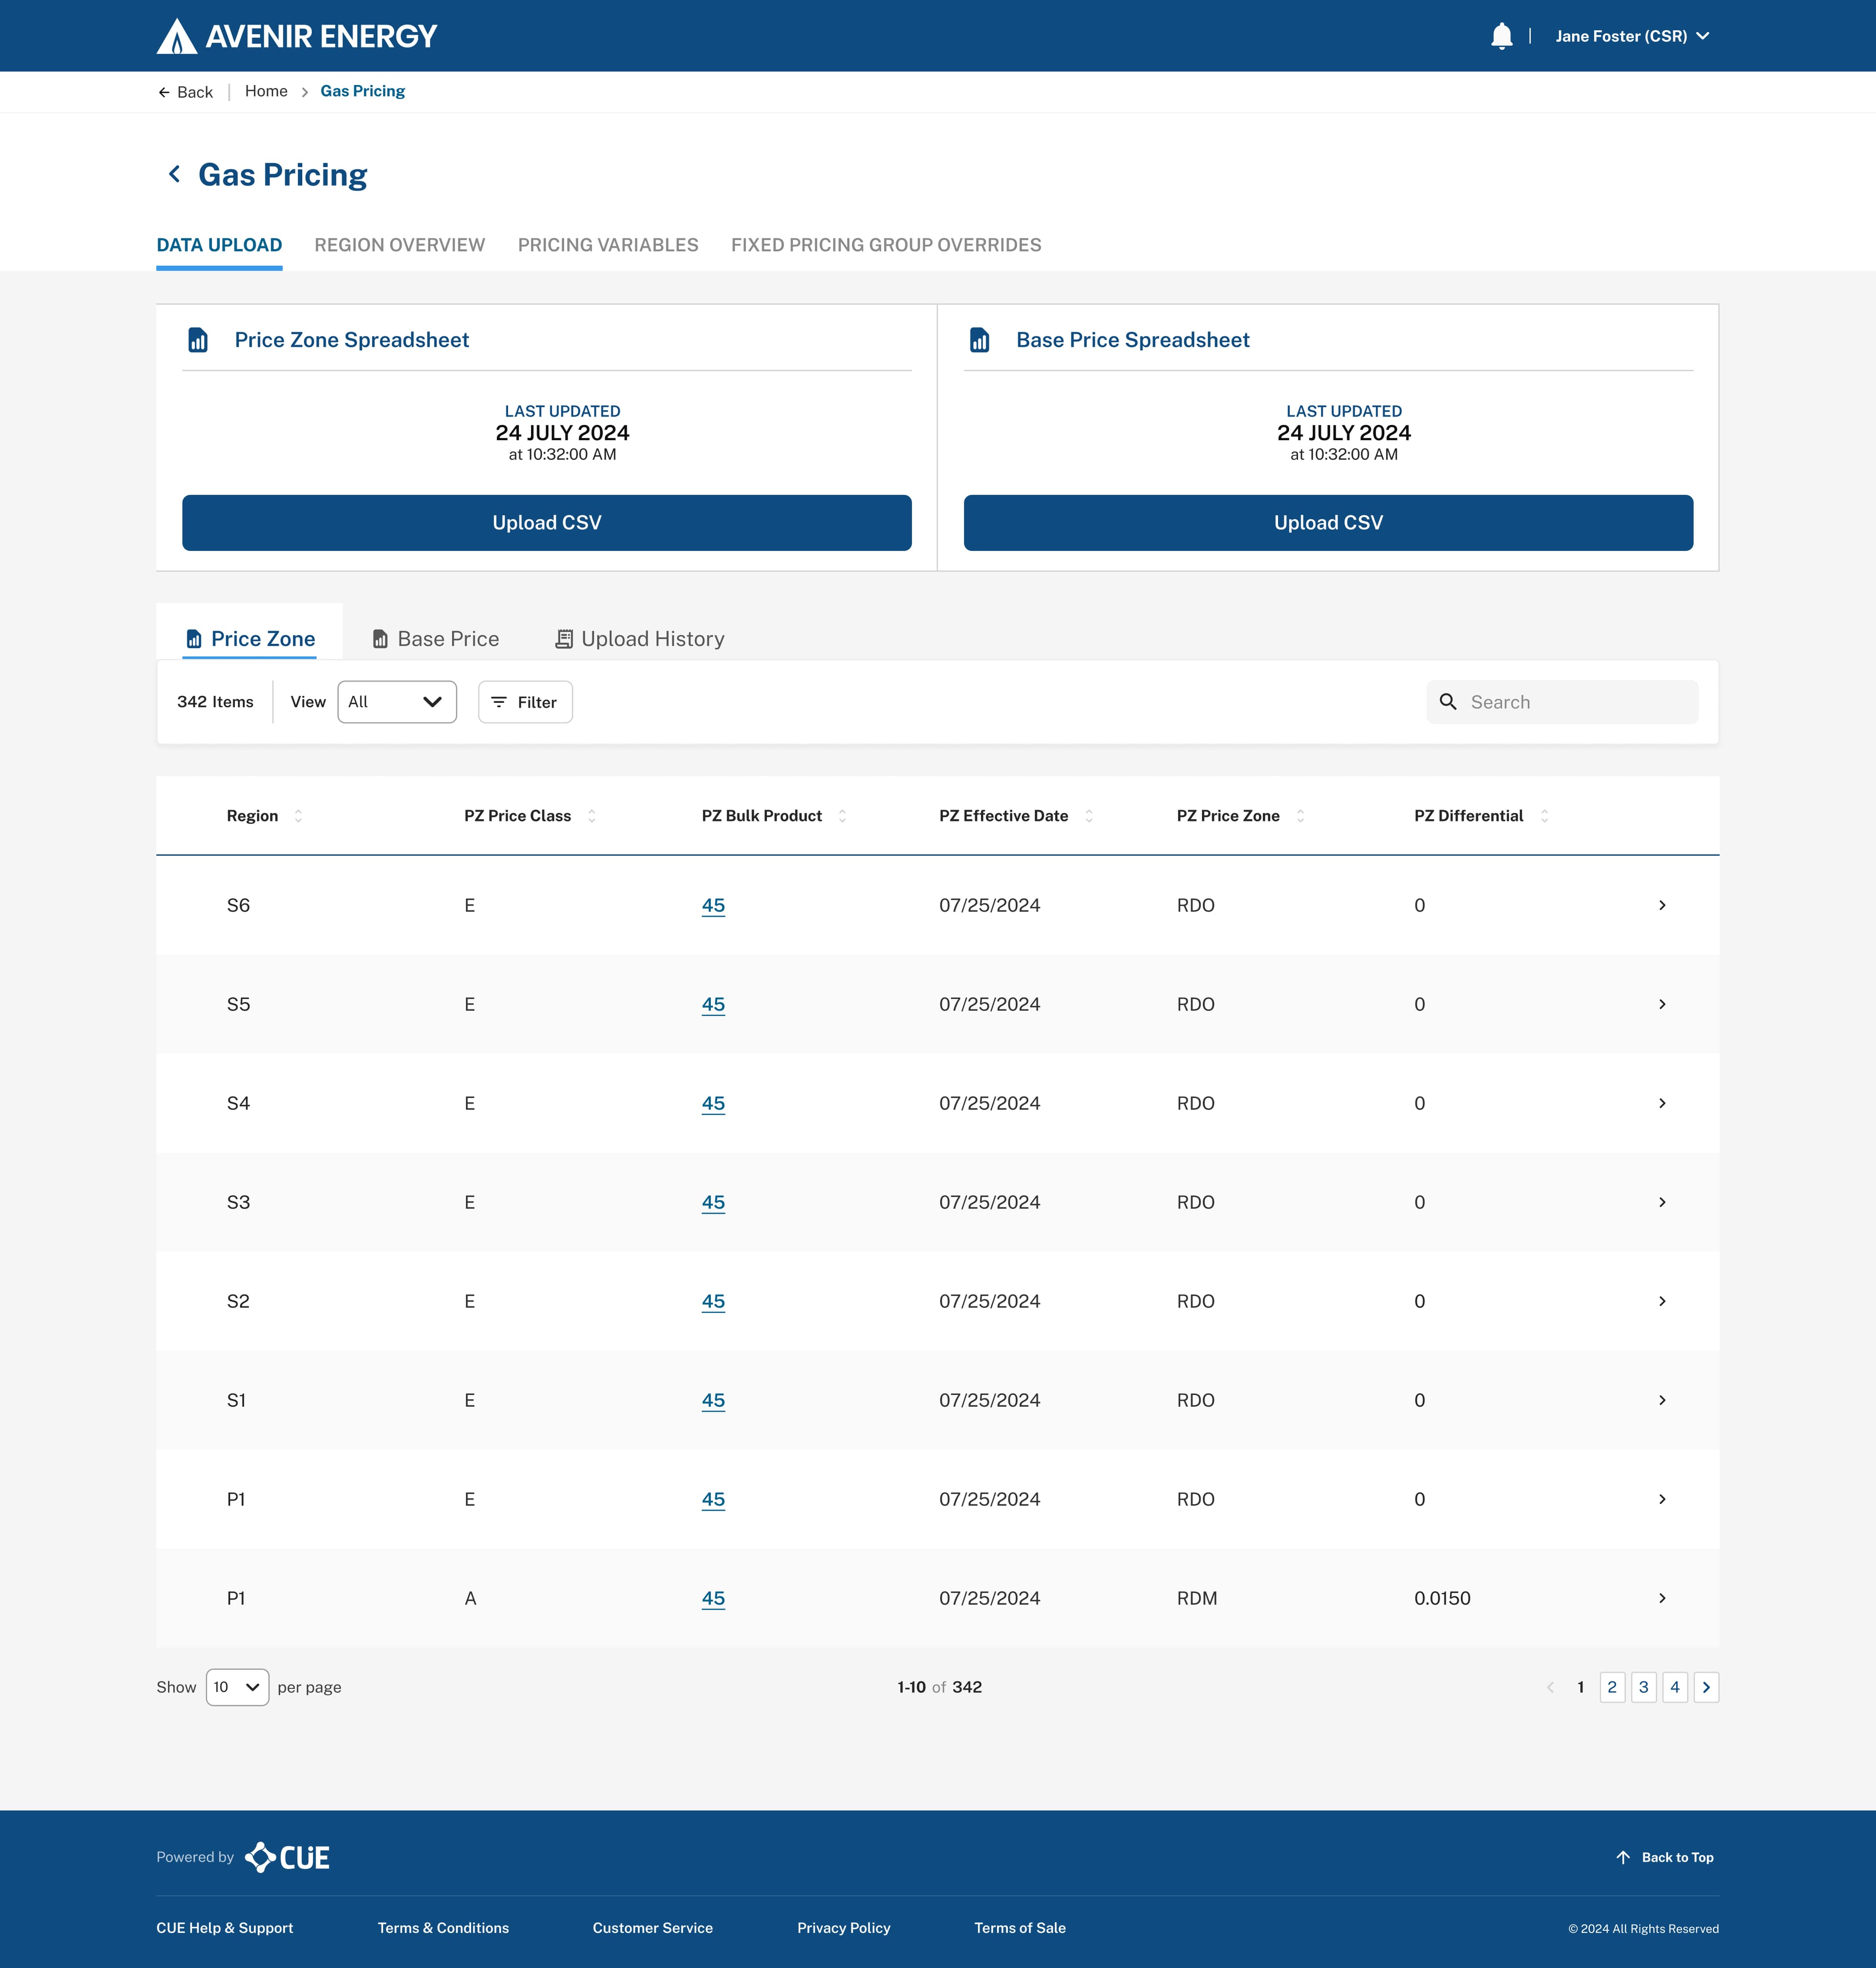
Task: Click the search magnifier icon
Action: [x=1447, y=702]
